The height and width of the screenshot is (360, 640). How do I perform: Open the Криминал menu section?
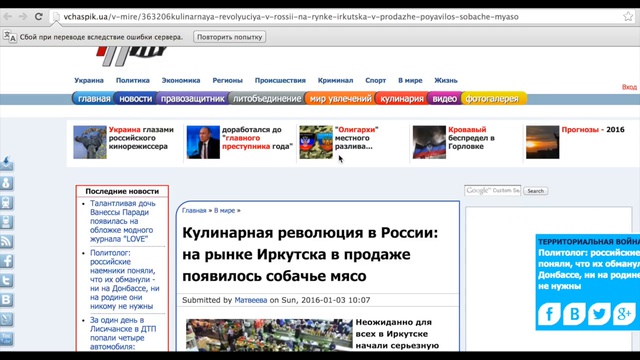(x=336, y=80)
